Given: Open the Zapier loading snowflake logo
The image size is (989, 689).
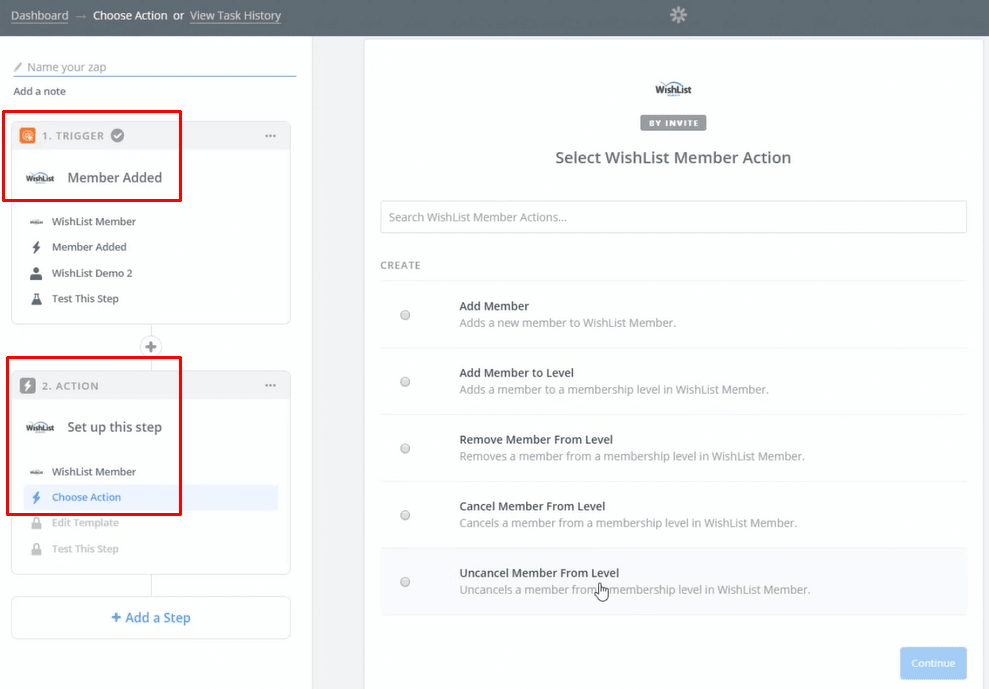Looking at the screenshot, I should [678, 15].
